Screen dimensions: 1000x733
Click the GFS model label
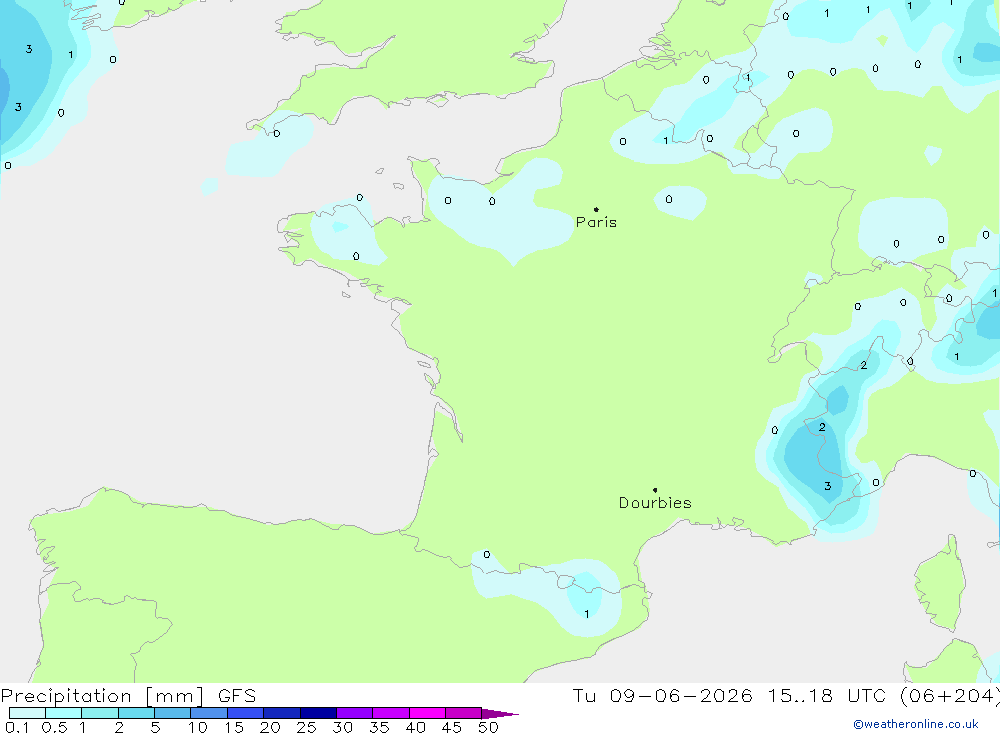(x=237, y=695)
